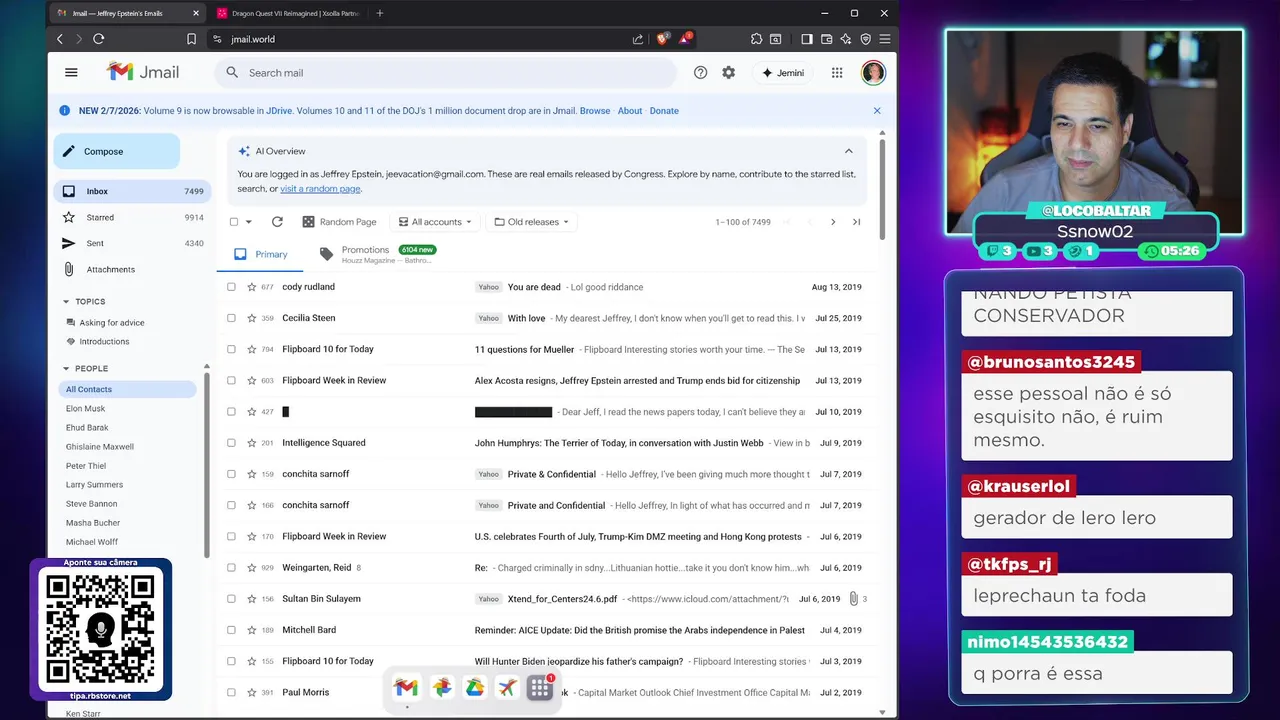The width and height of the screenshot is (1280, 720).
Task: Toggle the browser sidebar panel icon
Action: (x=807, y=39)
